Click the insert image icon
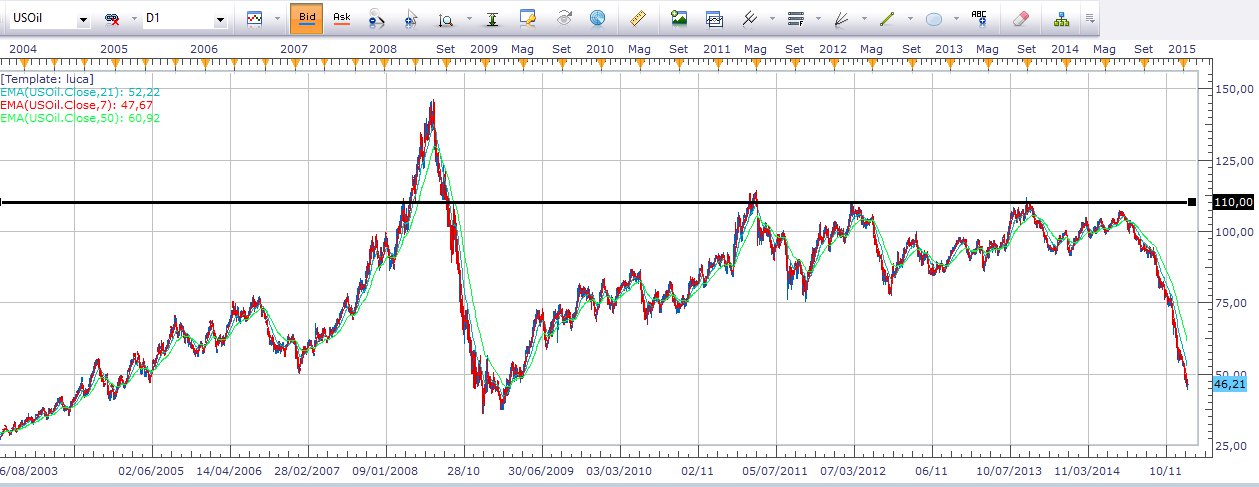This screenshot has height=487, width=1259. coord(679,18)
